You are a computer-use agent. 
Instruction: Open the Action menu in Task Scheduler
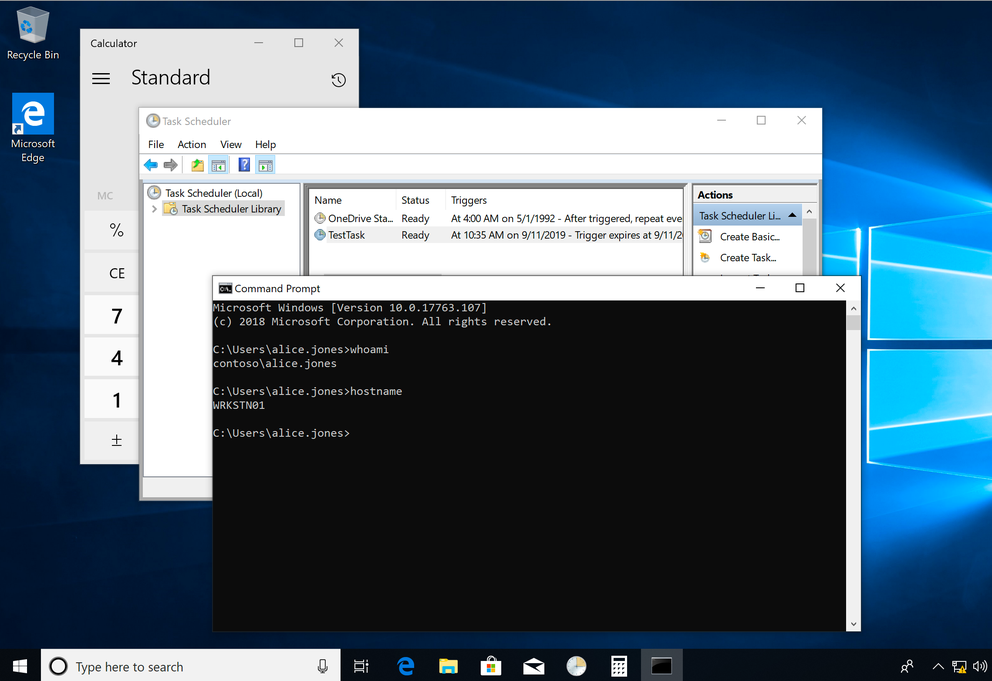click(x=191, y=144)
